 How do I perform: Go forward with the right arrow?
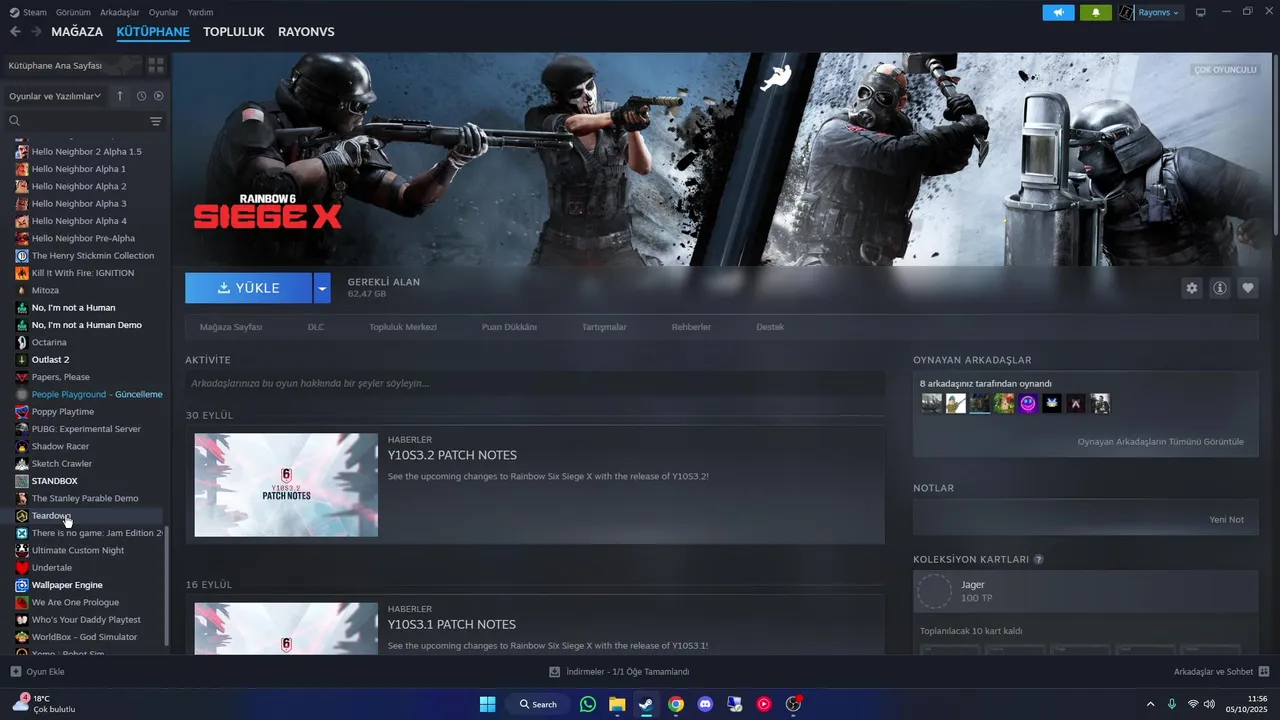click(36, 32)
